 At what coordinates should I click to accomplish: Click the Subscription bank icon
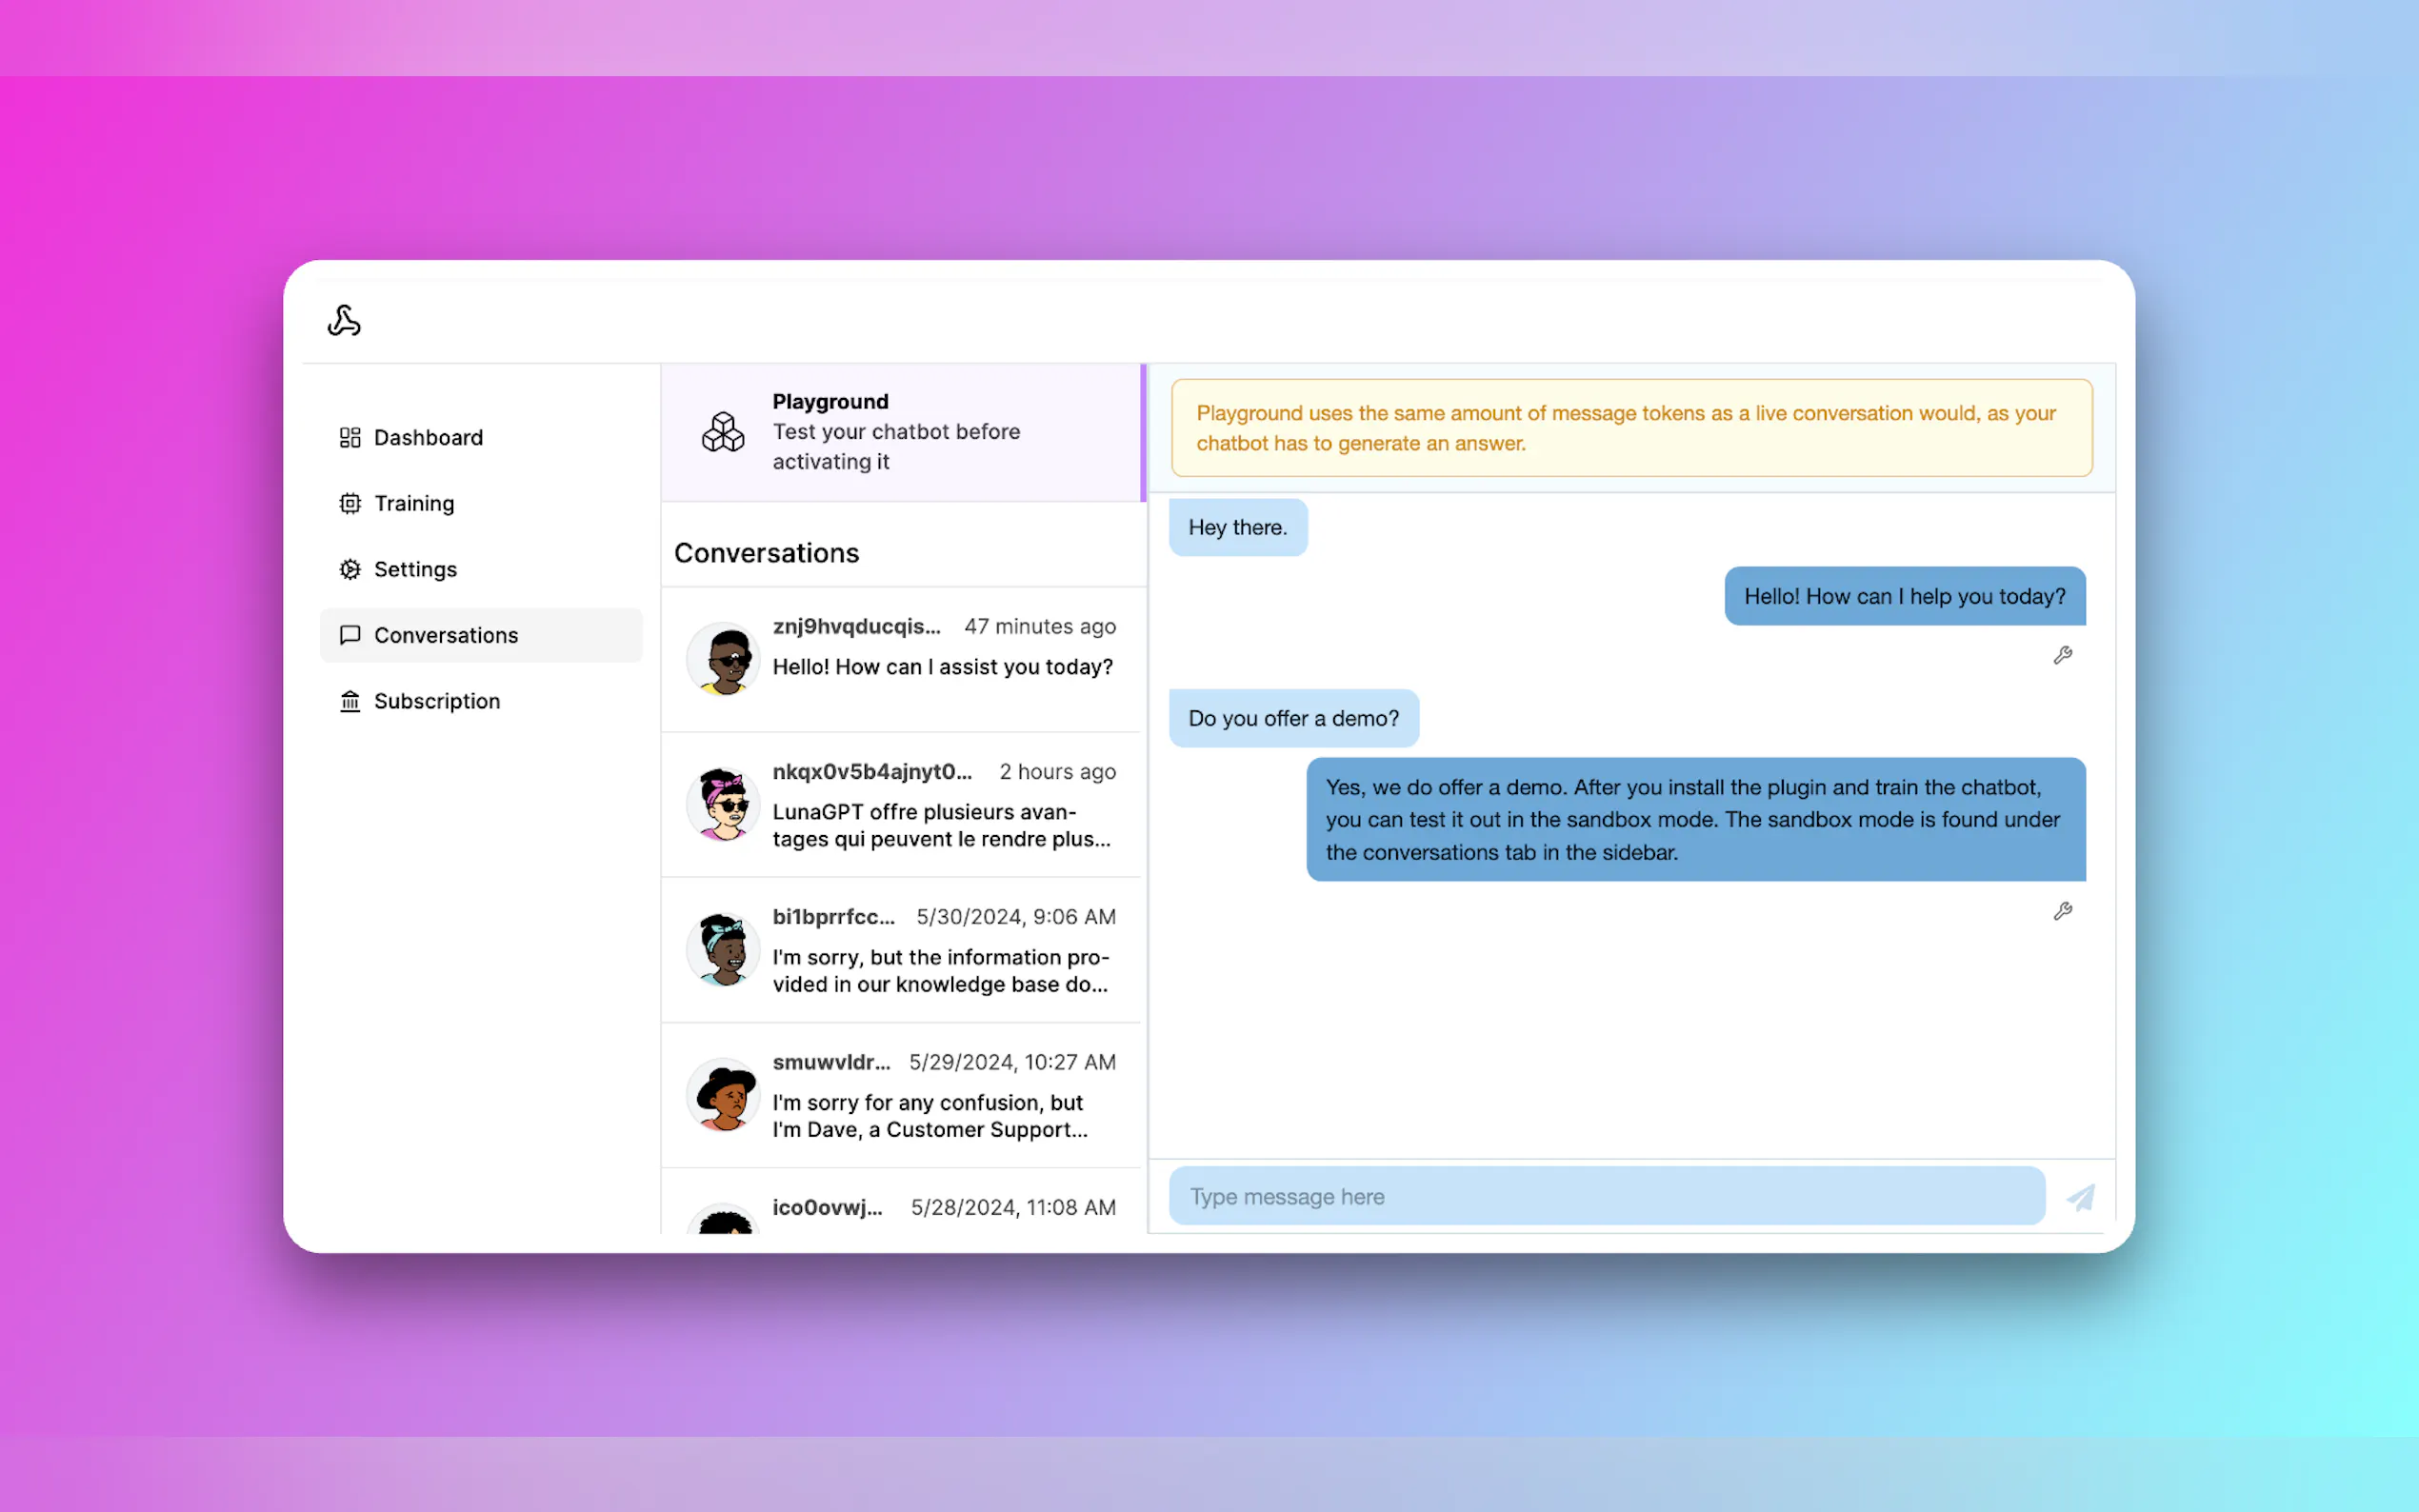pyautogui.click(x=350, y=702)
